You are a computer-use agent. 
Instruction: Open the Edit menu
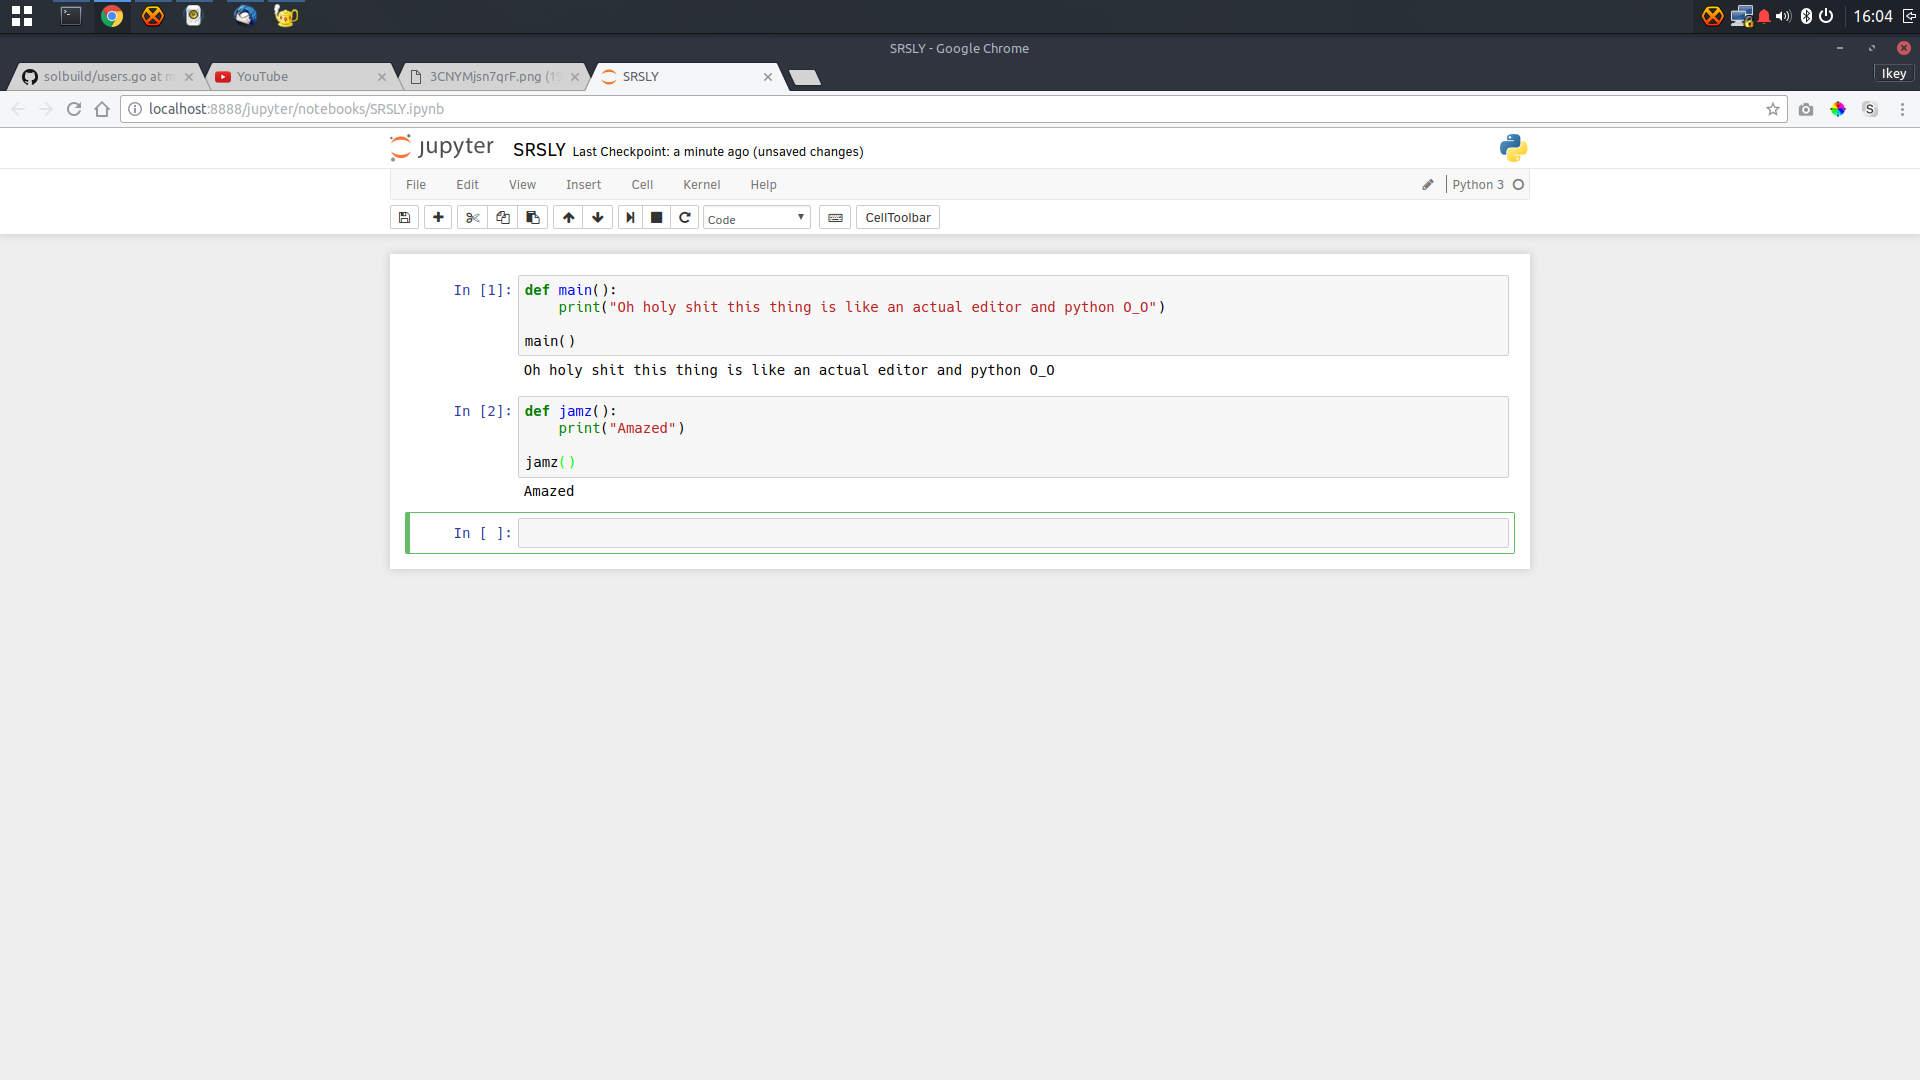467,185
